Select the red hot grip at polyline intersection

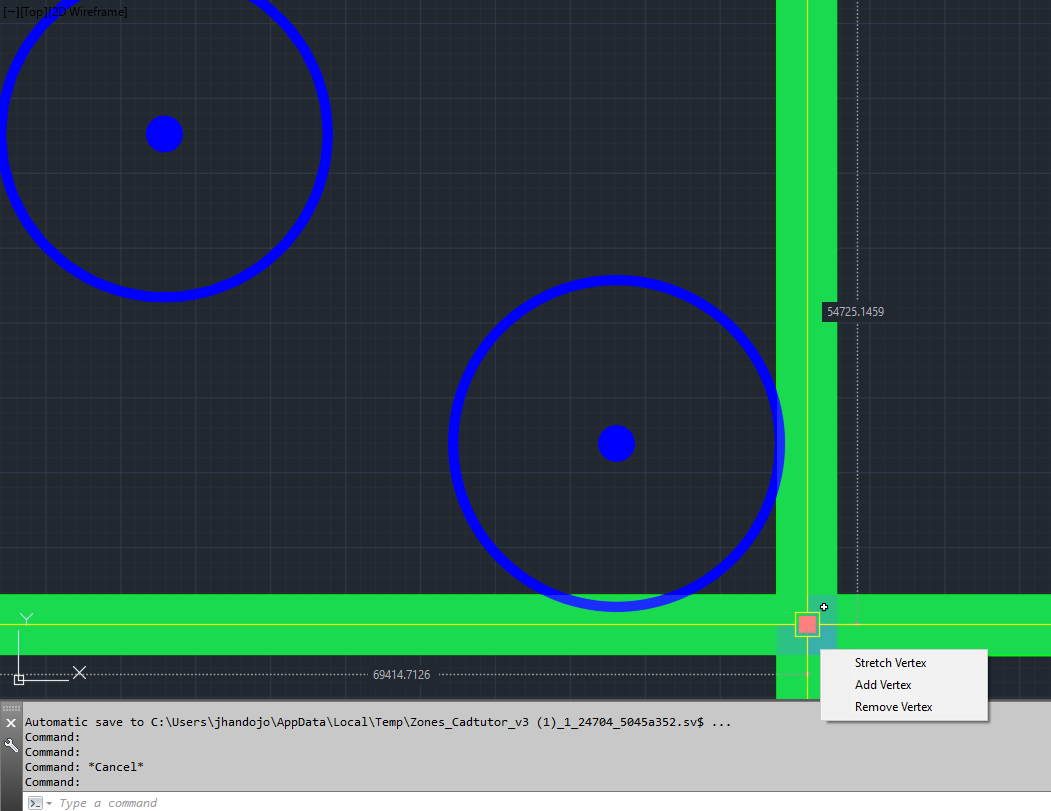click(x=807, y=625)
